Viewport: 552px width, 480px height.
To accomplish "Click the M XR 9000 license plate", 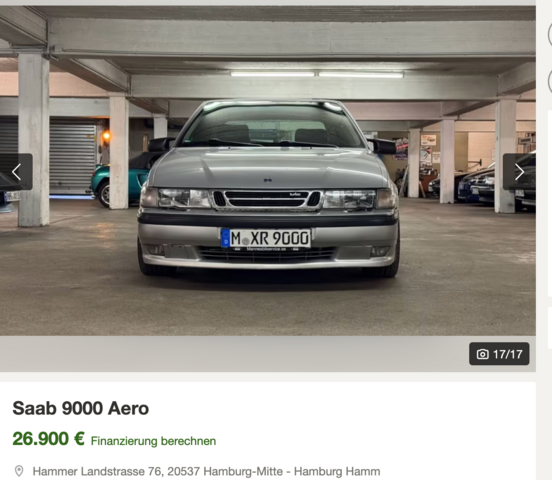I will point(266,238).
